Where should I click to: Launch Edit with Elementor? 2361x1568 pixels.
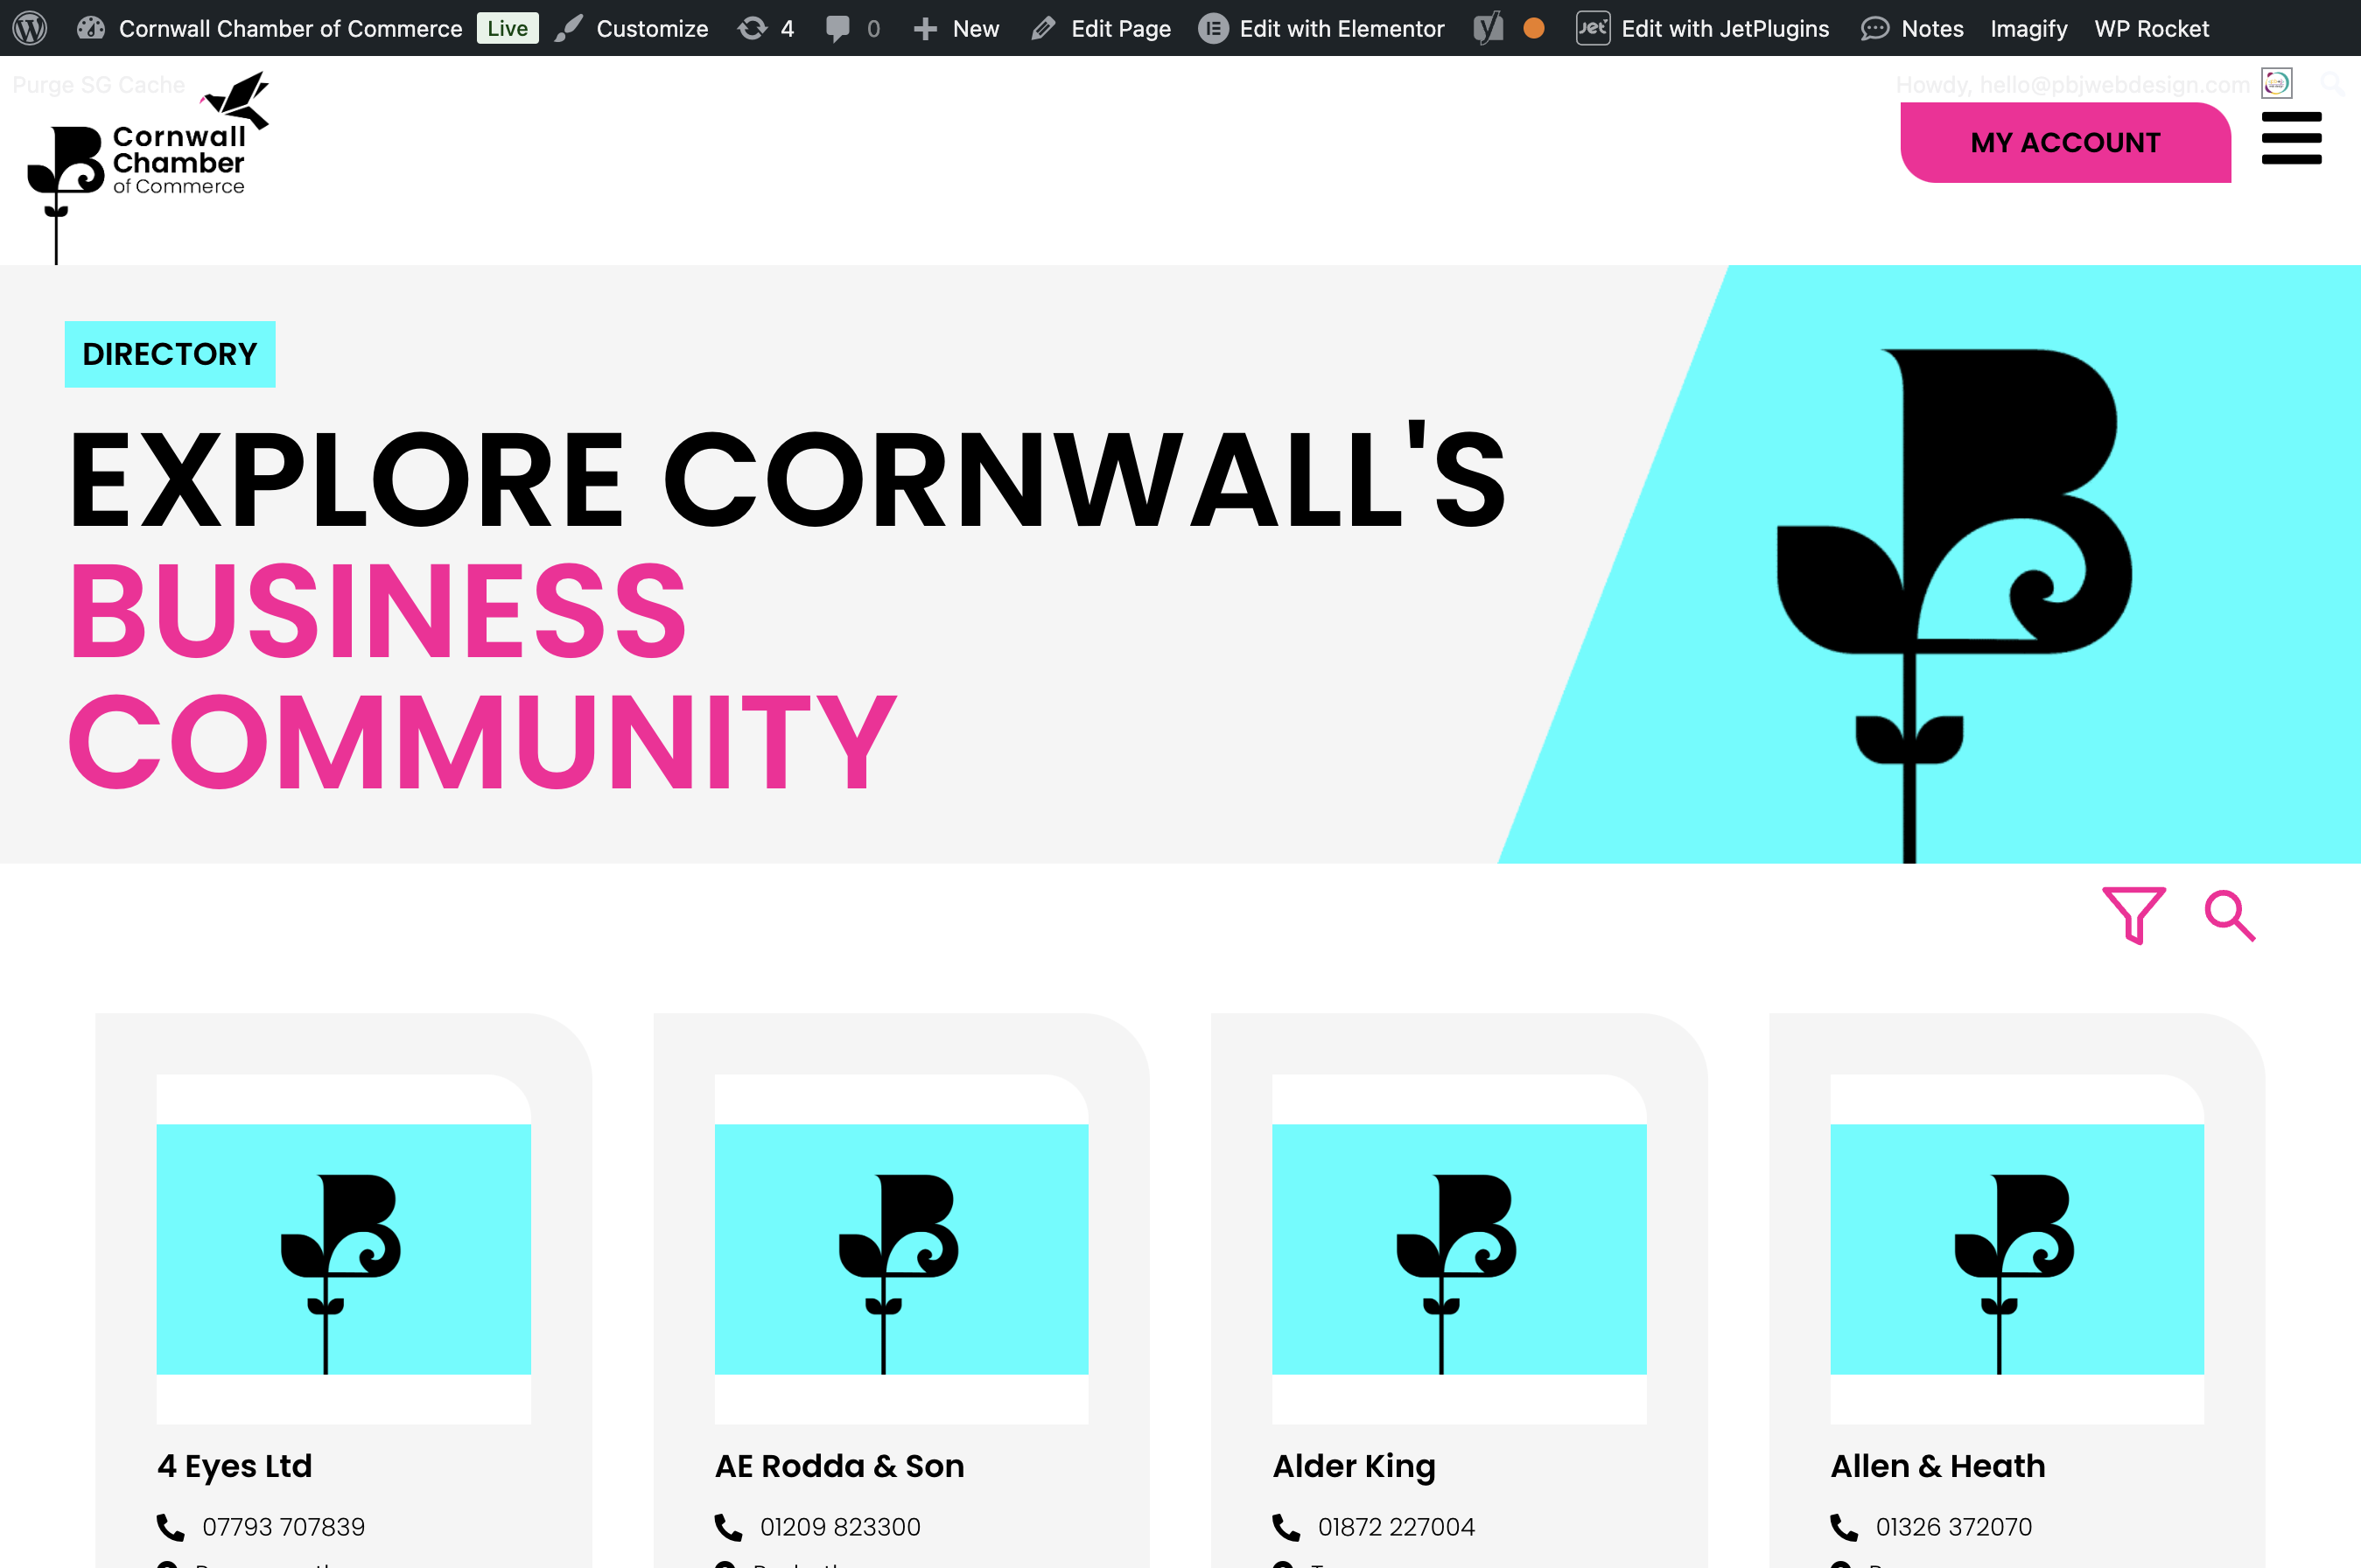click(x=1321, y=28)
